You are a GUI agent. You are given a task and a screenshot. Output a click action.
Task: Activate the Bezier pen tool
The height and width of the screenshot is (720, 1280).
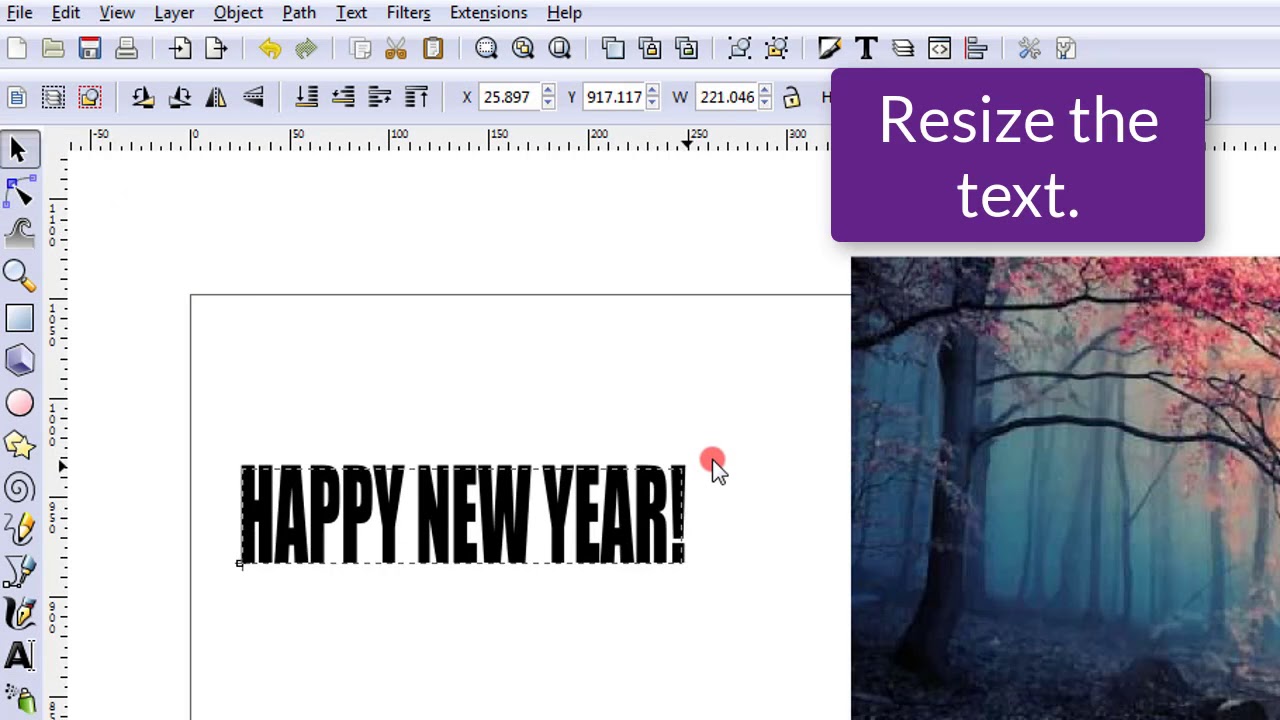(x=19, y=572)
